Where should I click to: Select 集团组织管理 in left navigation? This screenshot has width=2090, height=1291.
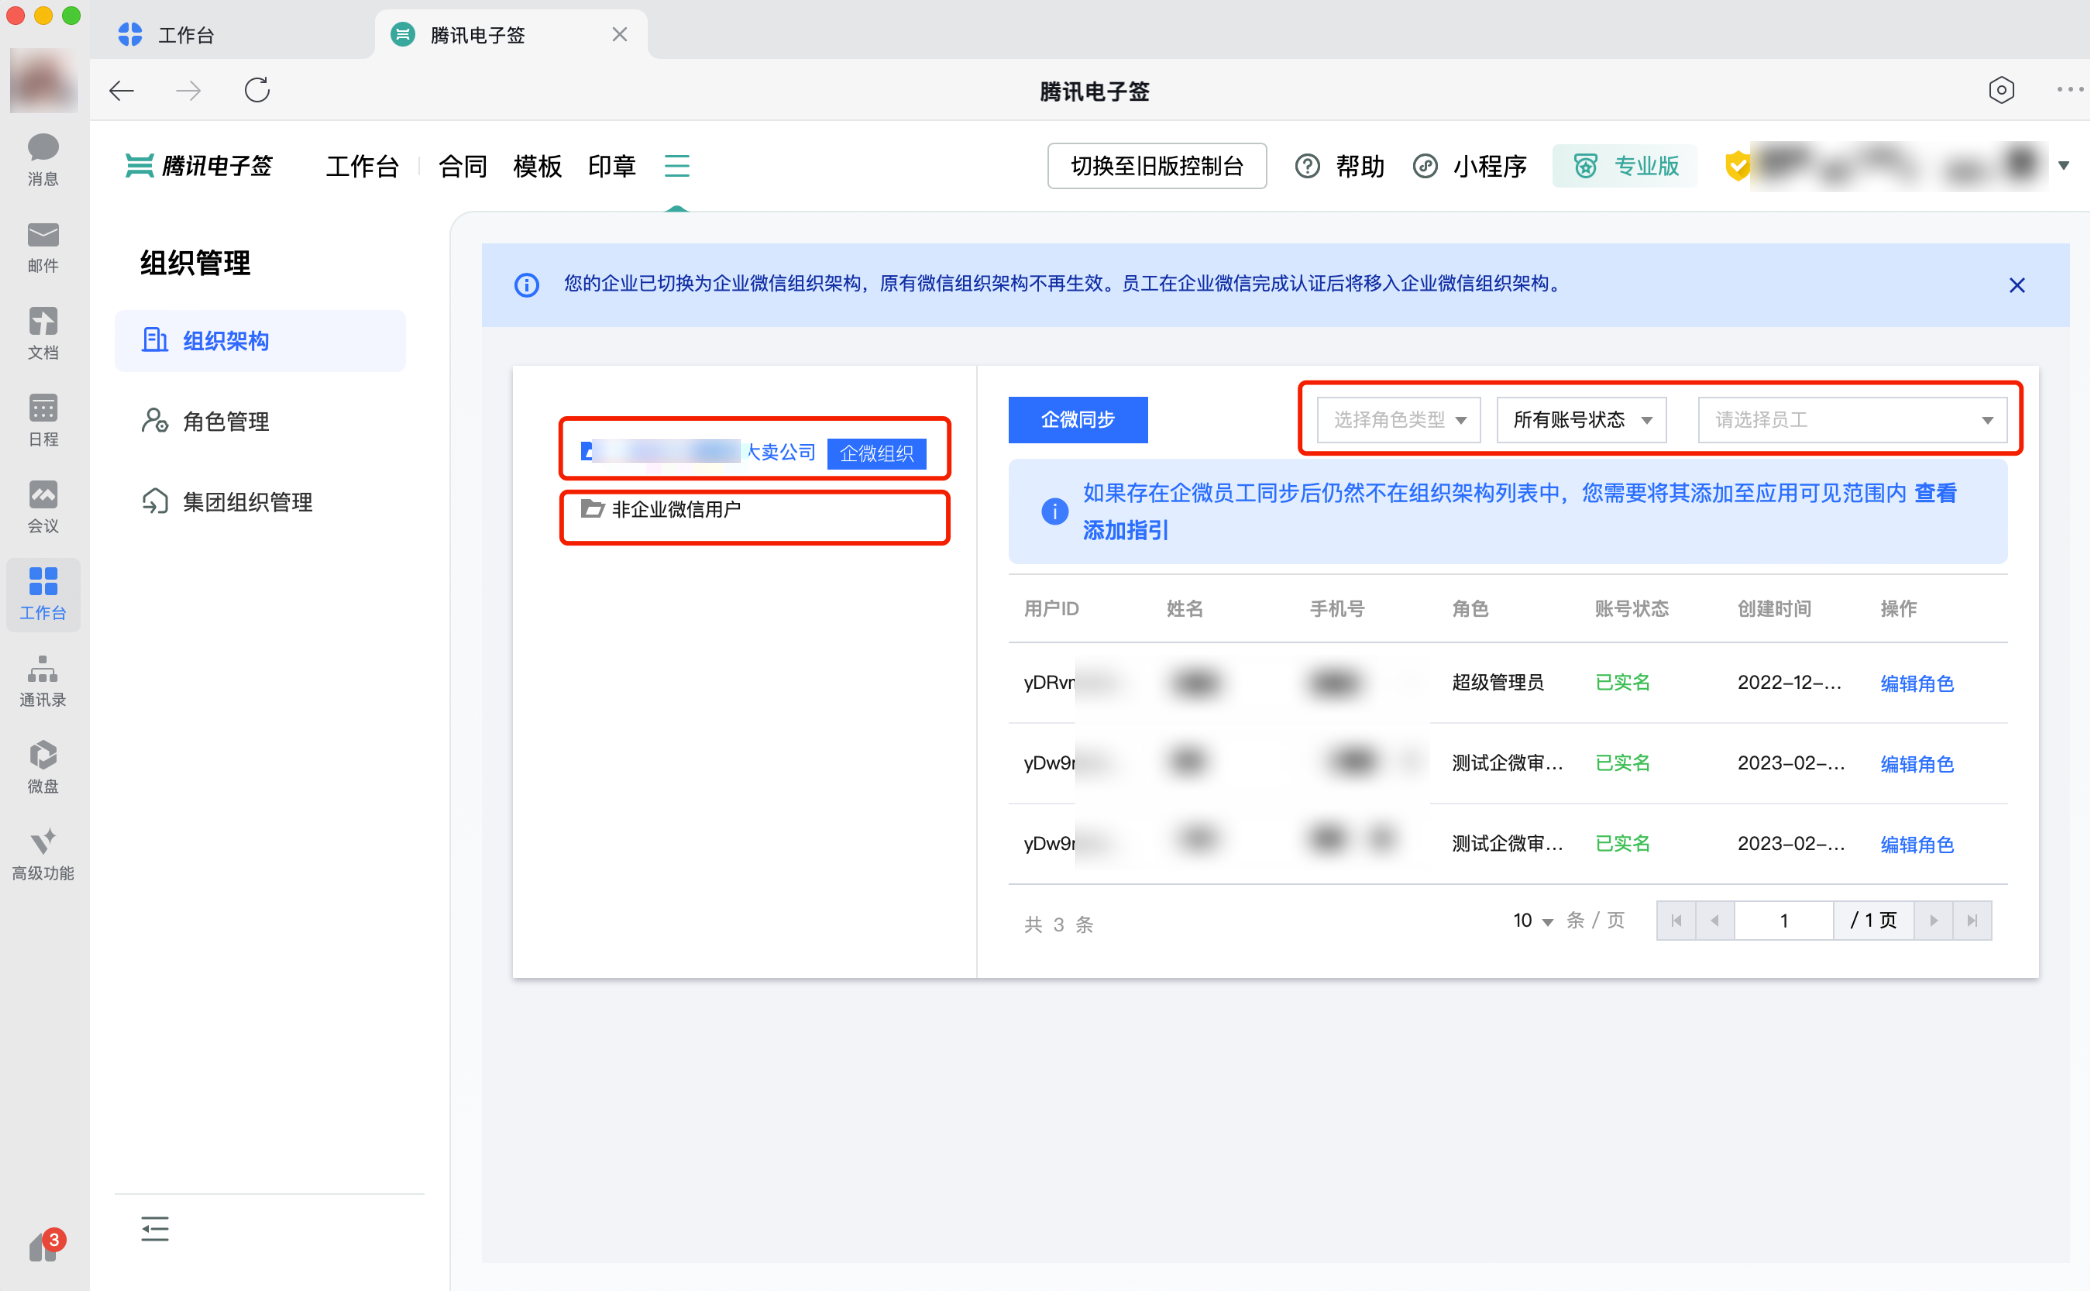point(260,502)
